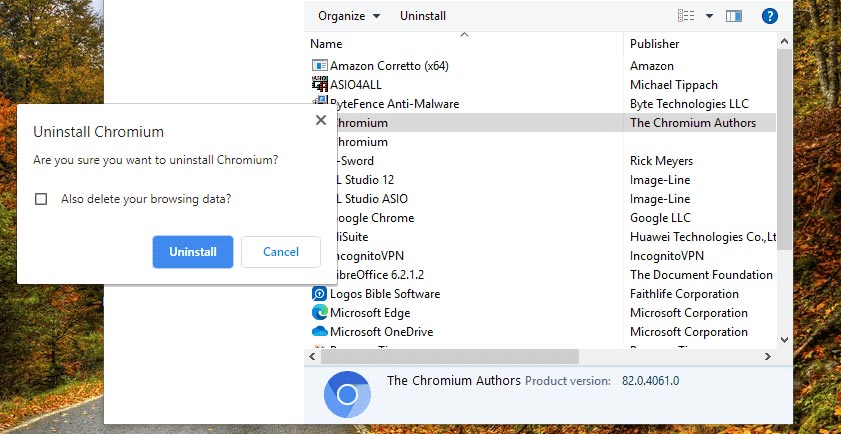Close the Uninstall Chromium dialog with X

tap(321, 120)
